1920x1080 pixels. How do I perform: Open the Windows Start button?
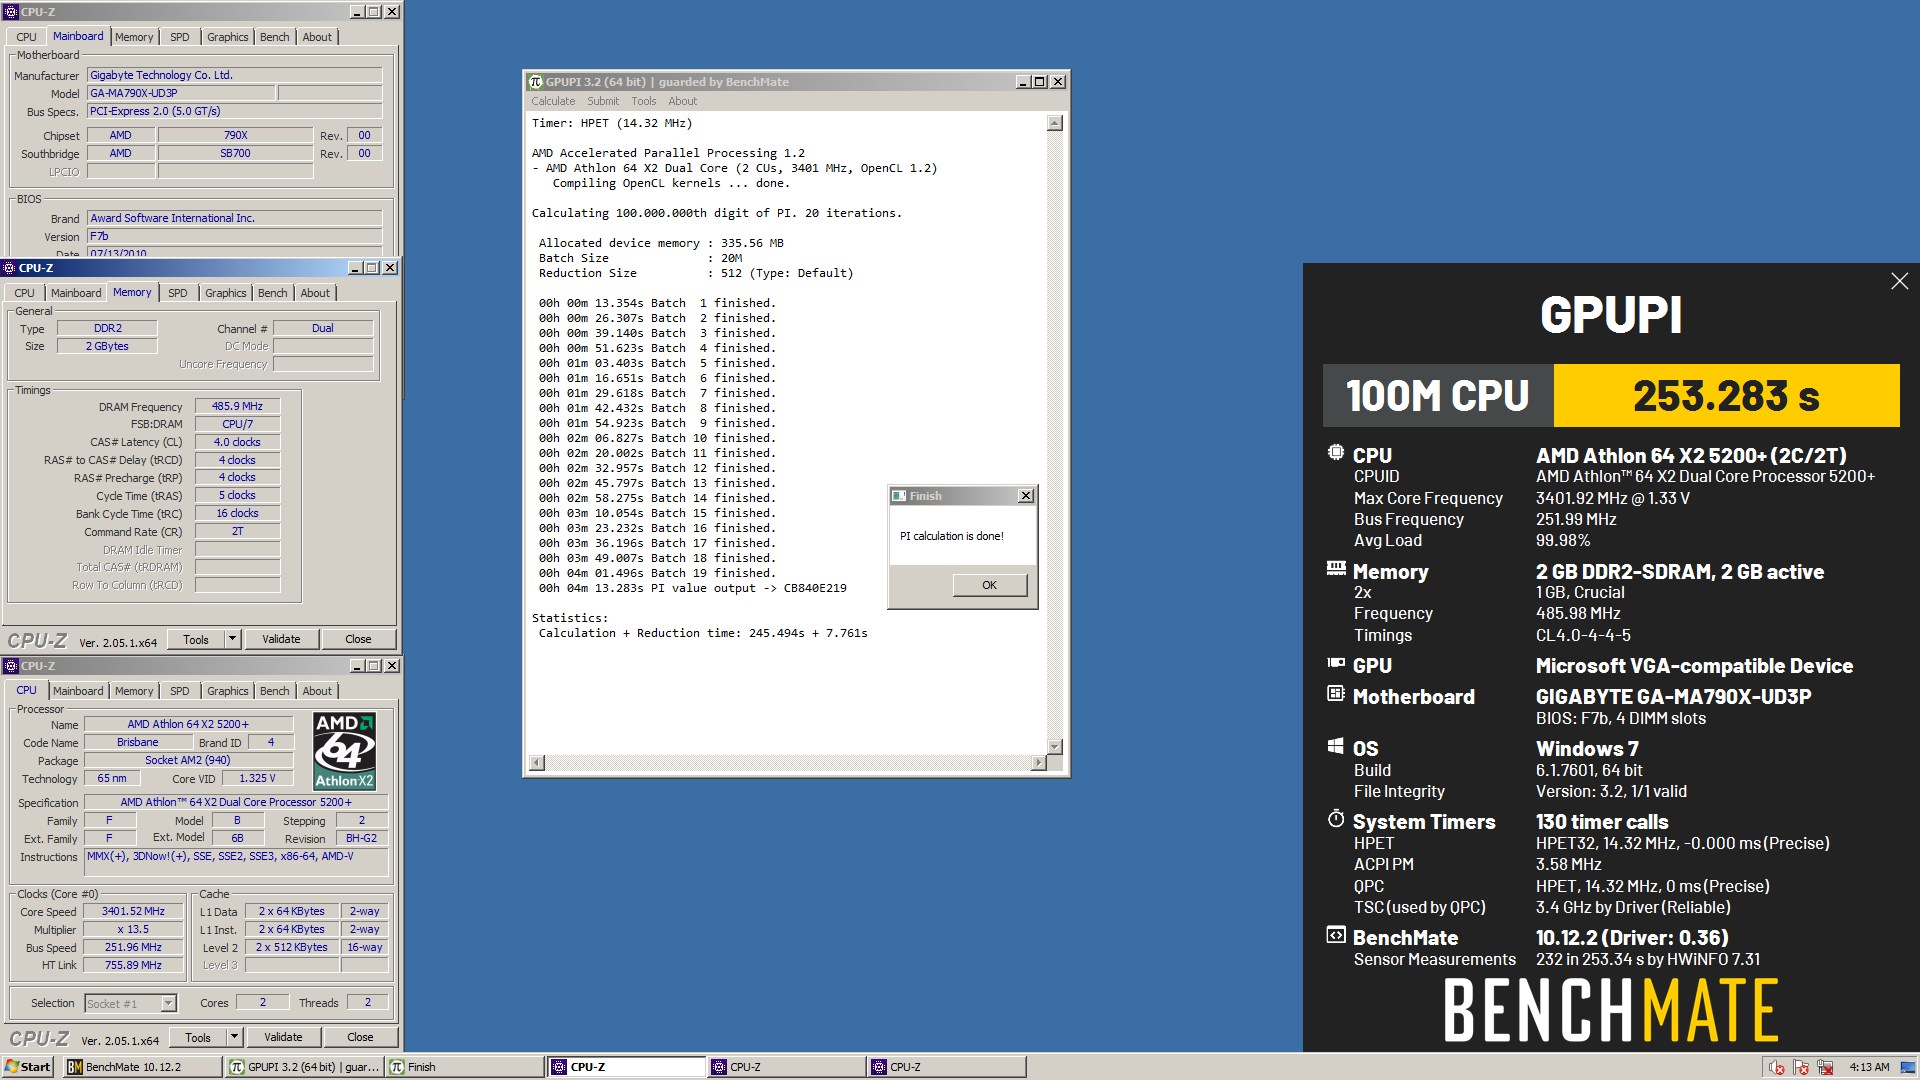tap(28, 1067)
